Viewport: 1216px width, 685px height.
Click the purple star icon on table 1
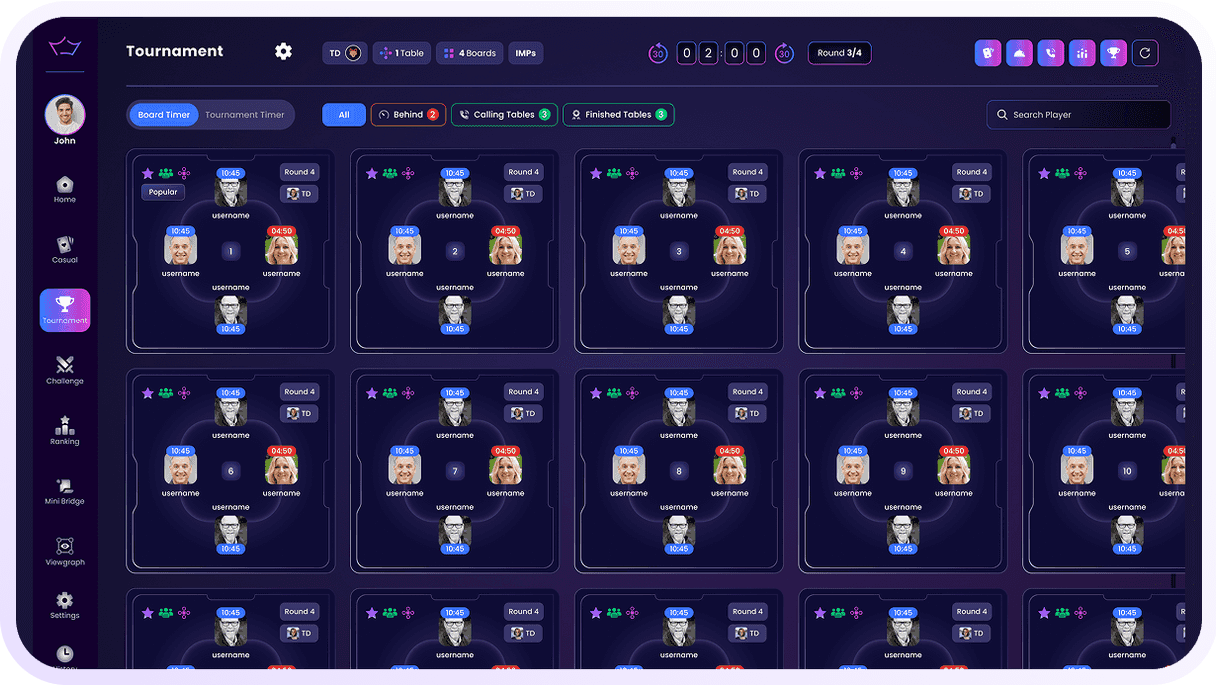click(147, 171)
